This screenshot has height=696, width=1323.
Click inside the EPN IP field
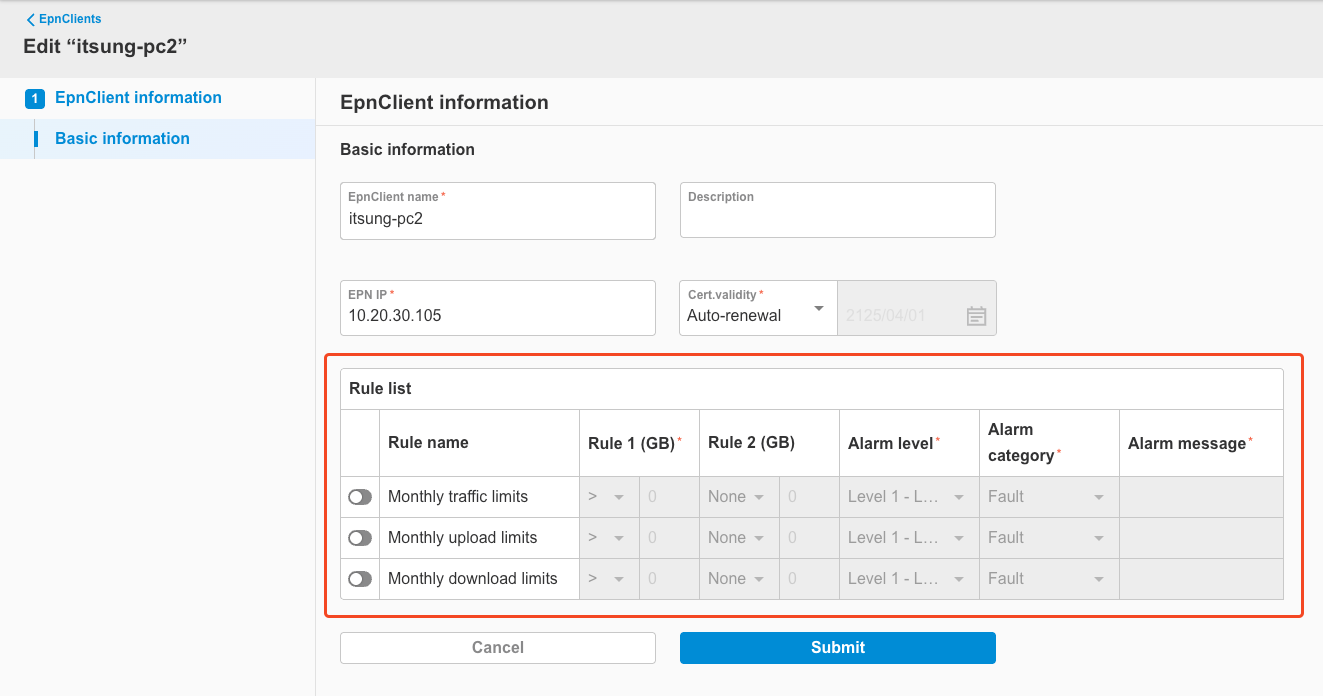point(497,315)
